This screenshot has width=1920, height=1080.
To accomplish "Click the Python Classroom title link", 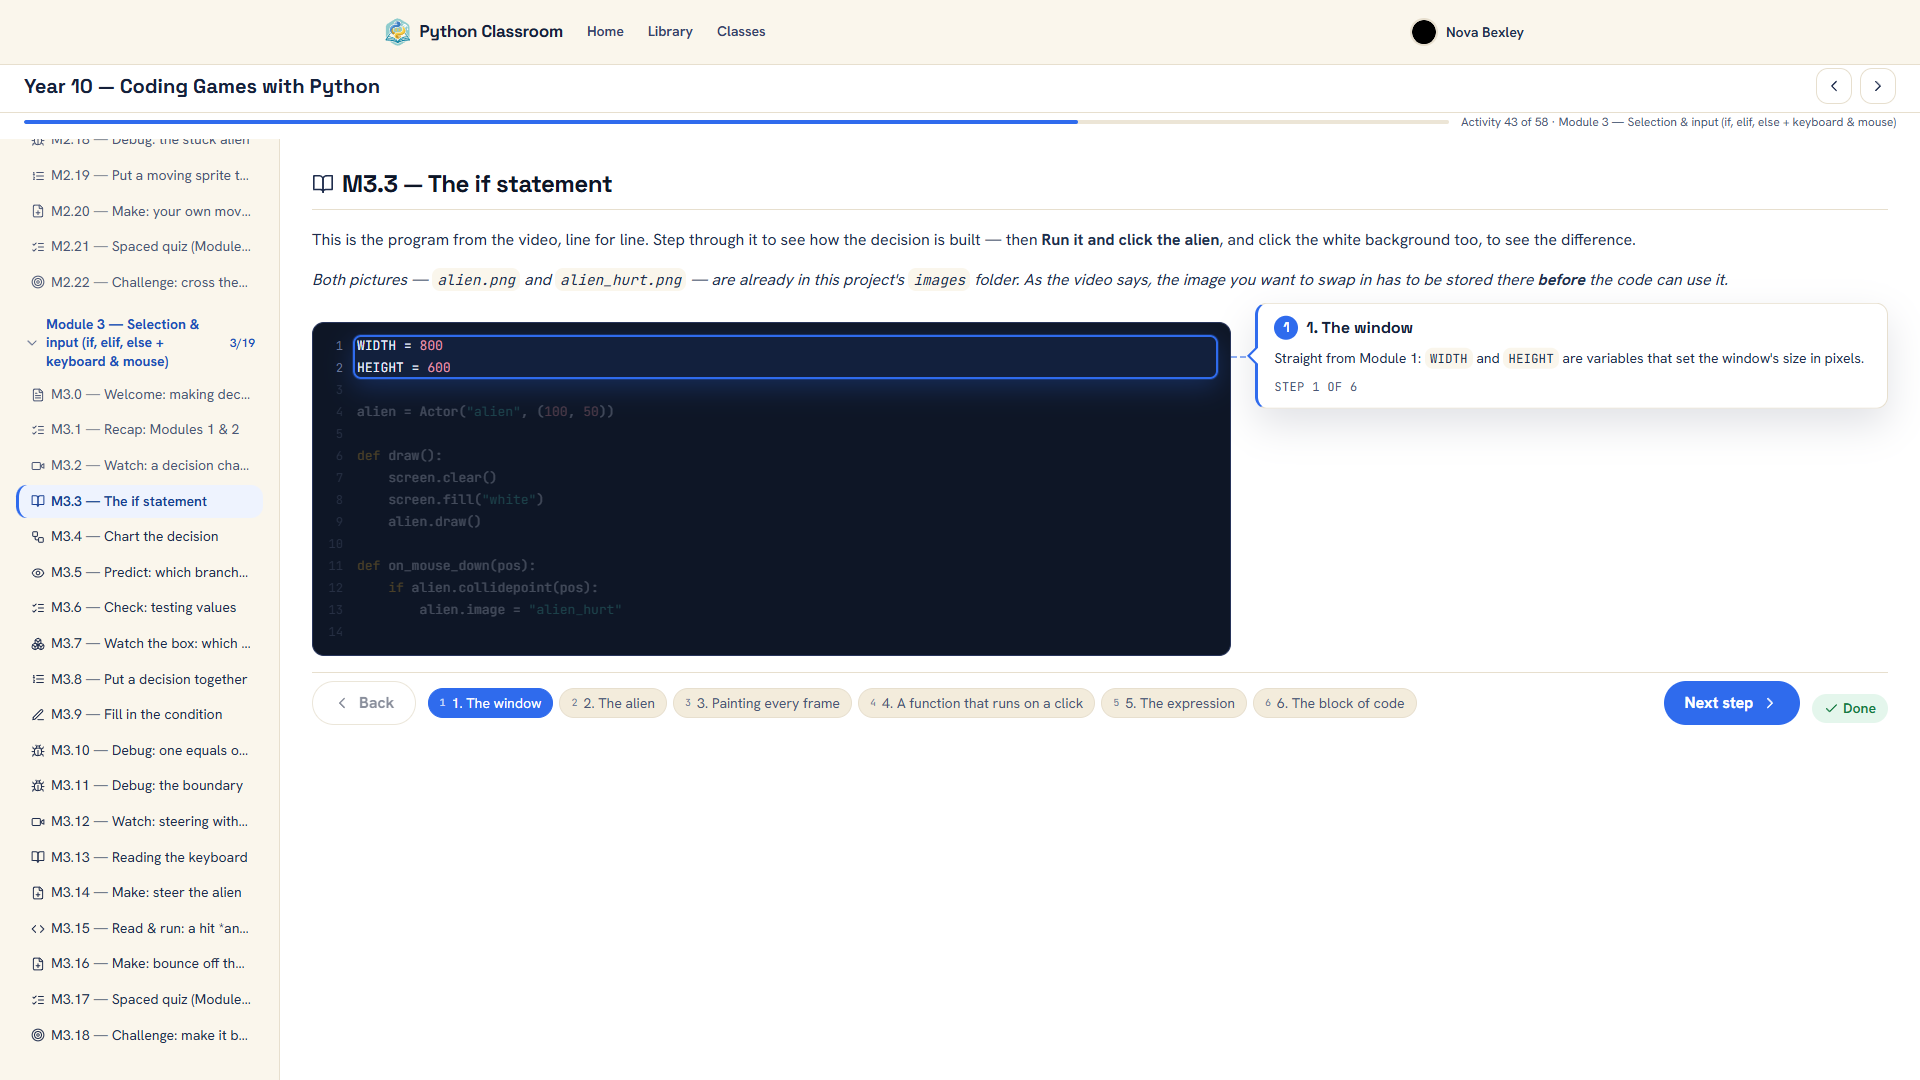I will 491,32.
